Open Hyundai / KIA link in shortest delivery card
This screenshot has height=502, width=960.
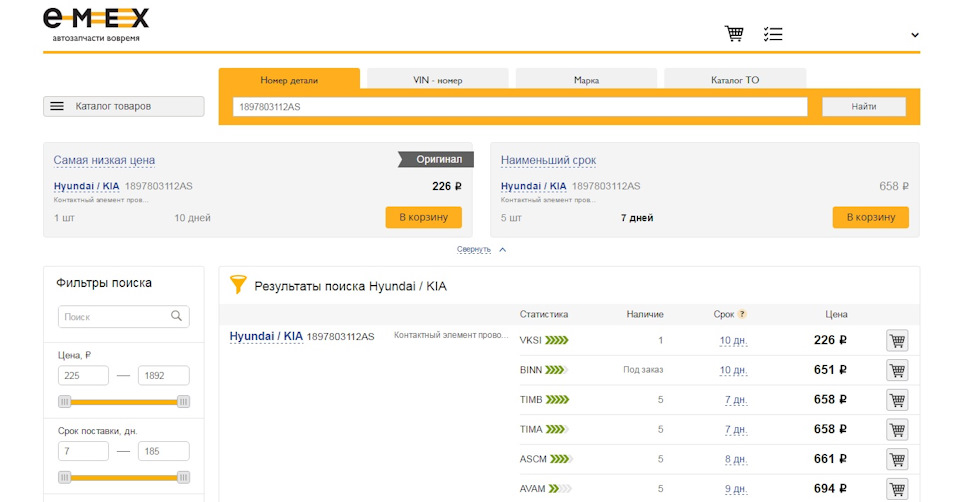(x=533, y=186)
